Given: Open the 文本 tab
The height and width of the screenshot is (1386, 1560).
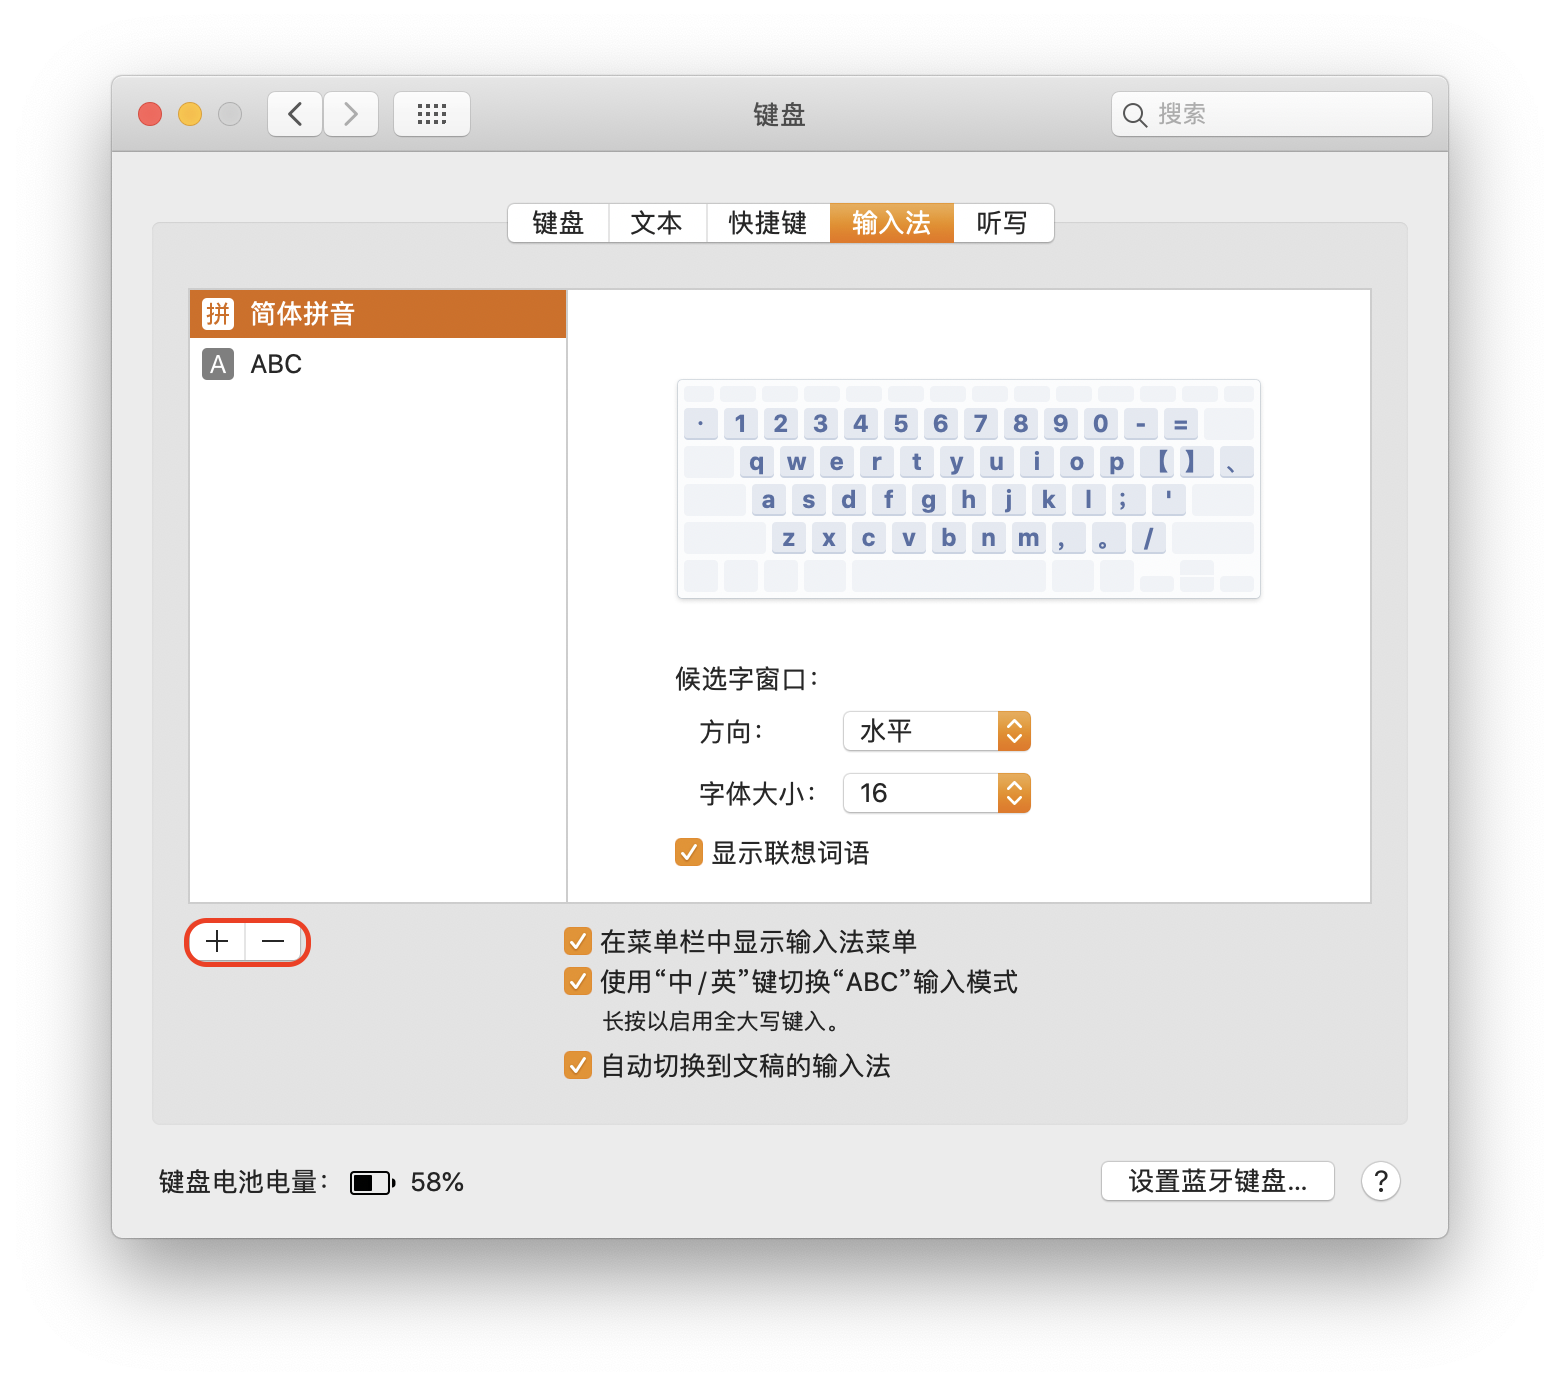Looking at the screenshot, I should tap(657, 223).
